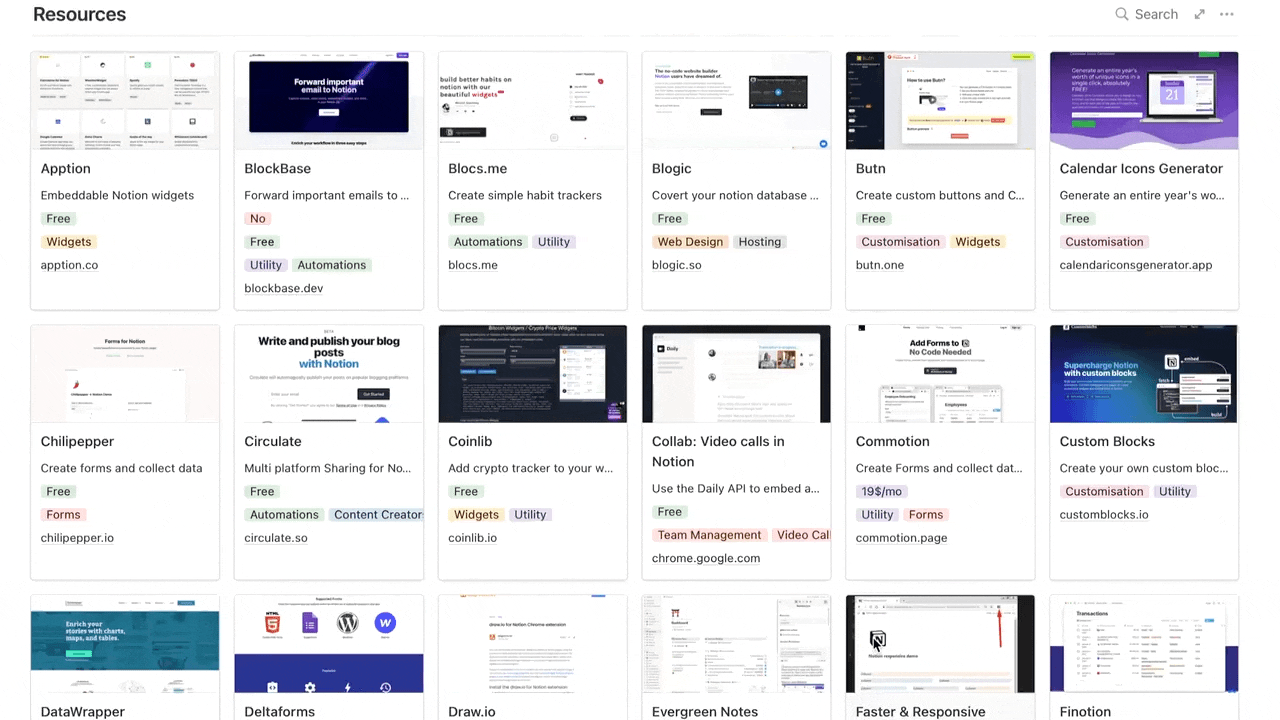The width and height of the screenshot is (1280, 720).
Task: Open the Blogic title
Action: pyautogui.click(x=672, y=169)
